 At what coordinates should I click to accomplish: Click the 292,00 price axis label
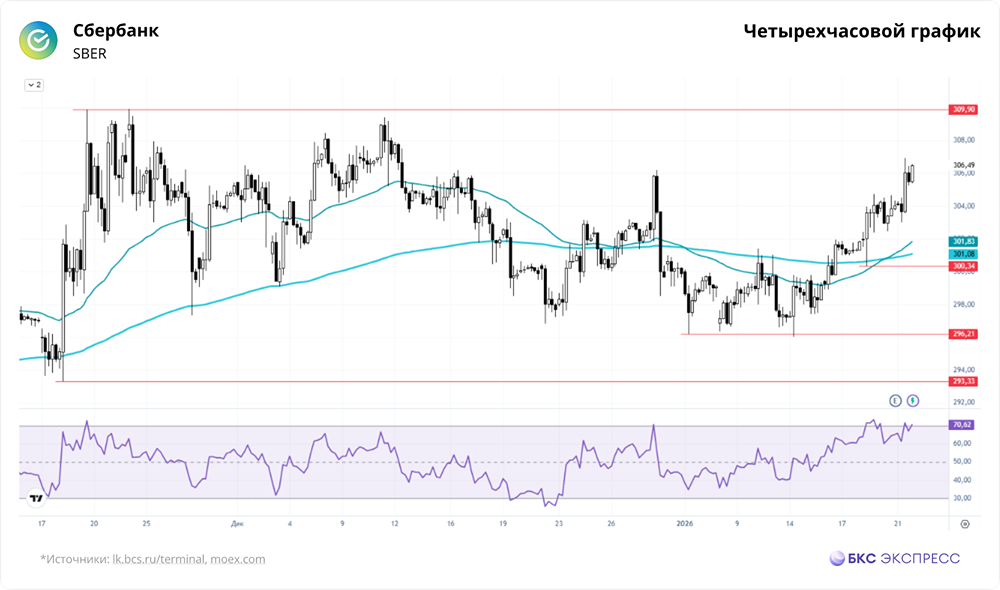coord(964,402)
